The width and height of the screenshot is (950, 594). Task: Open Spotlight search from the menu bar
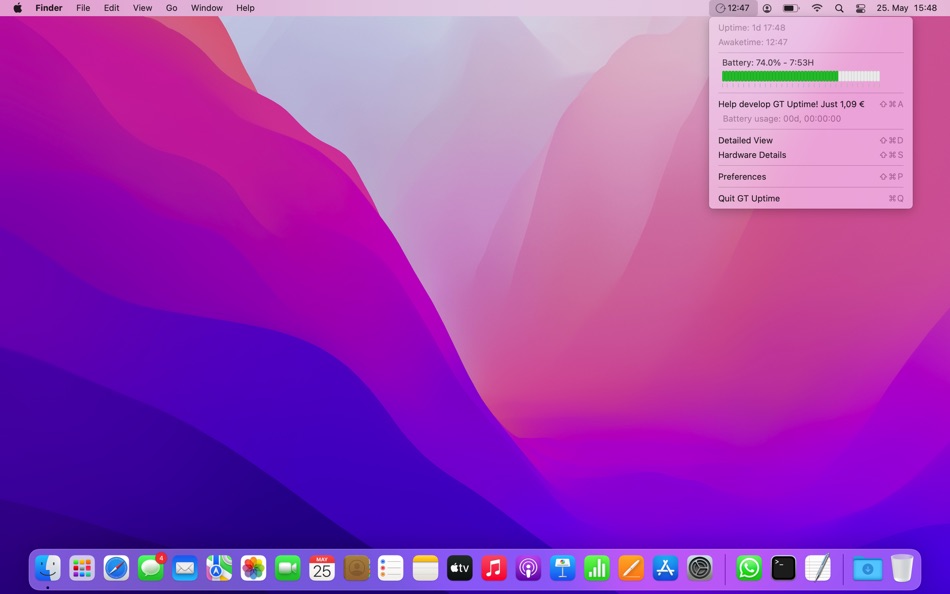[x=839, y=8]
